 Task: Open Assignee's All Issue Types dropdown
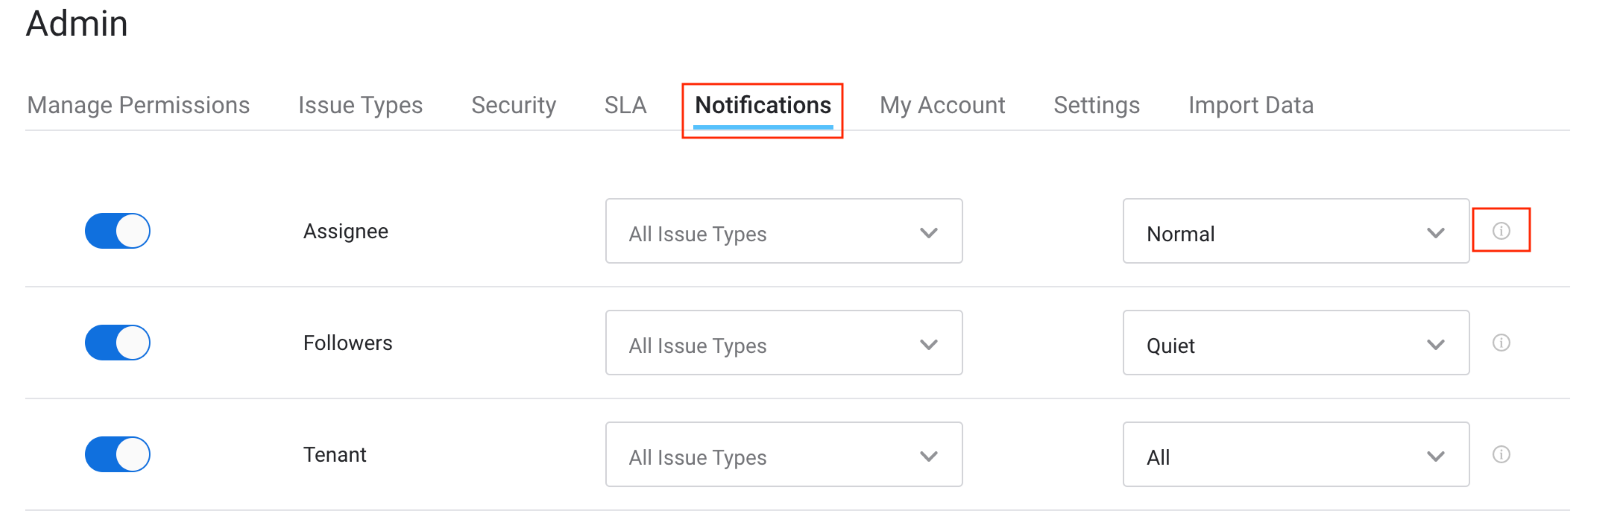coord(784,231)
